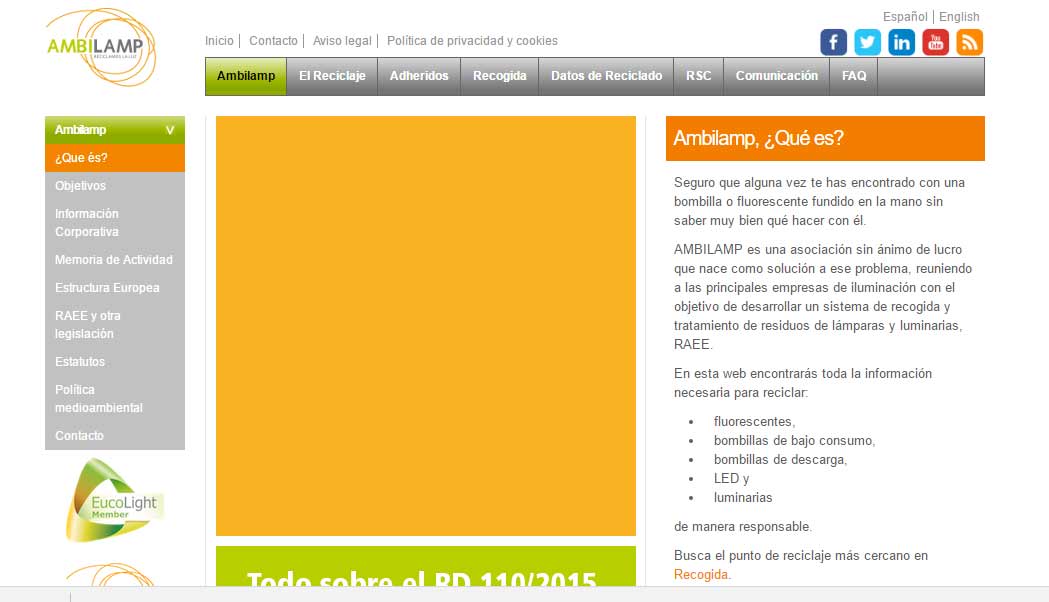Click the EucoLight Member badge
This screenshot has height=602, width=1049.
[x=114, y=500]
